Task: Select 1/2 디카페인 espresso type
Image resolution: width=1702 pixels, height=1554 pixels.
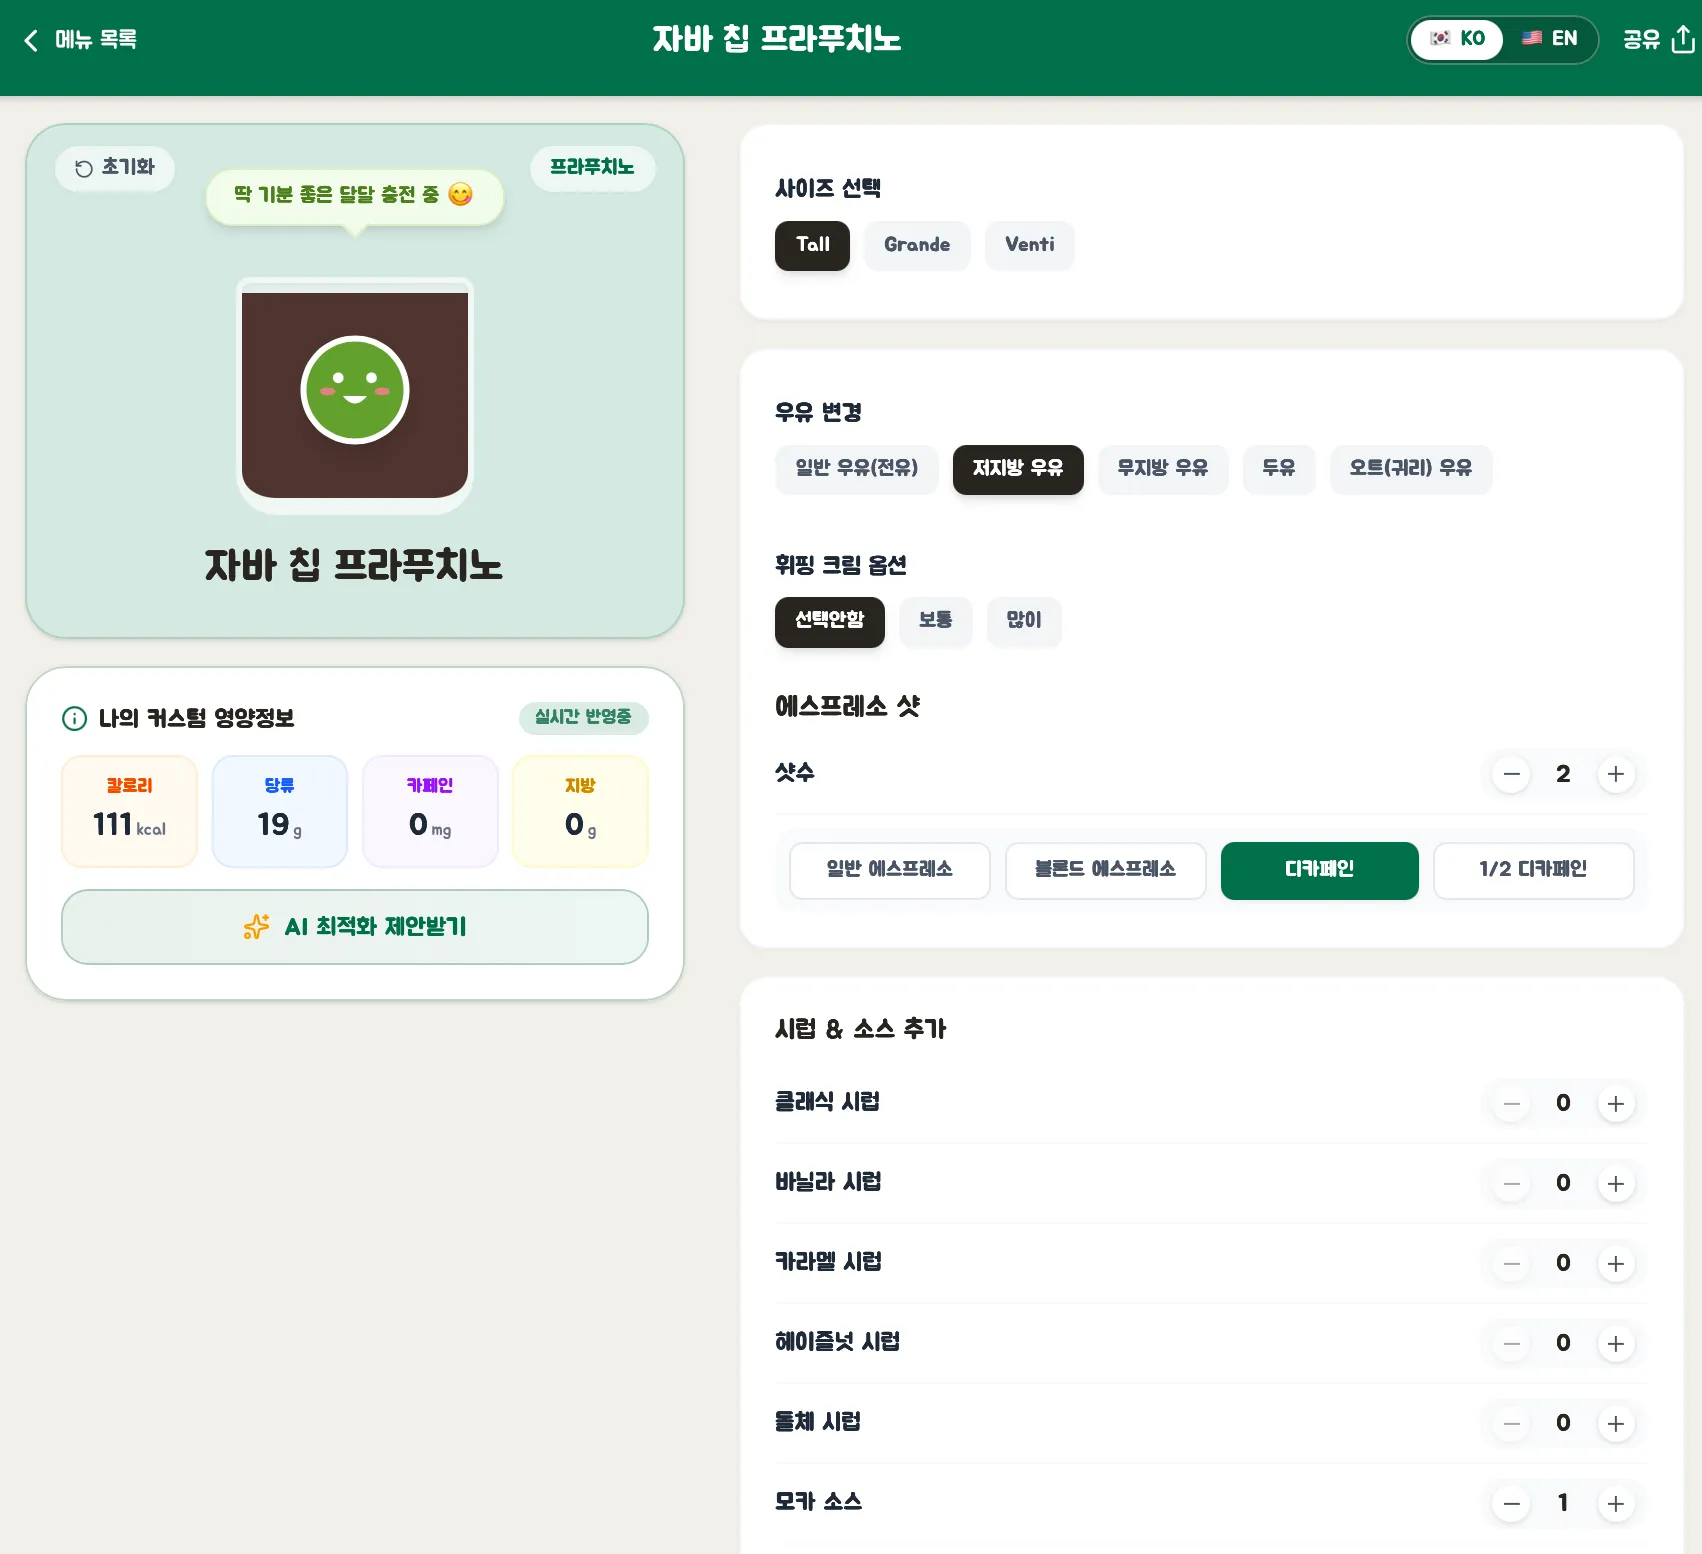Action: (1534, 870)
